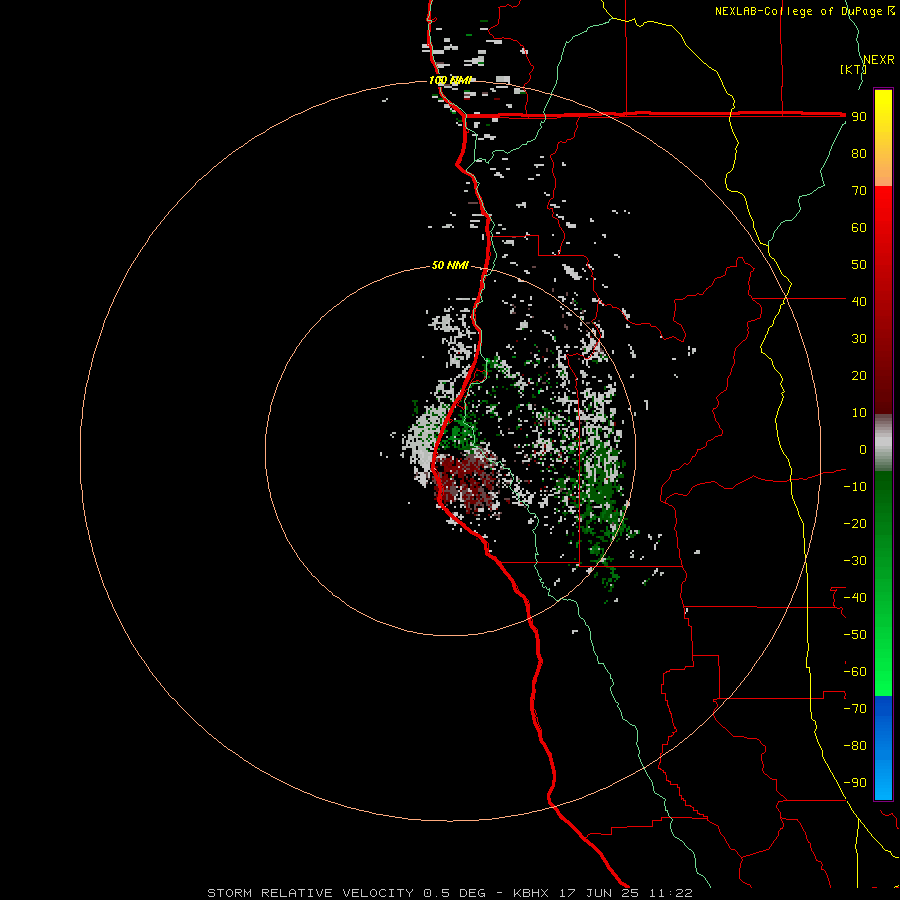Click the 50 NMI range ring label

(x=451, y=265)
